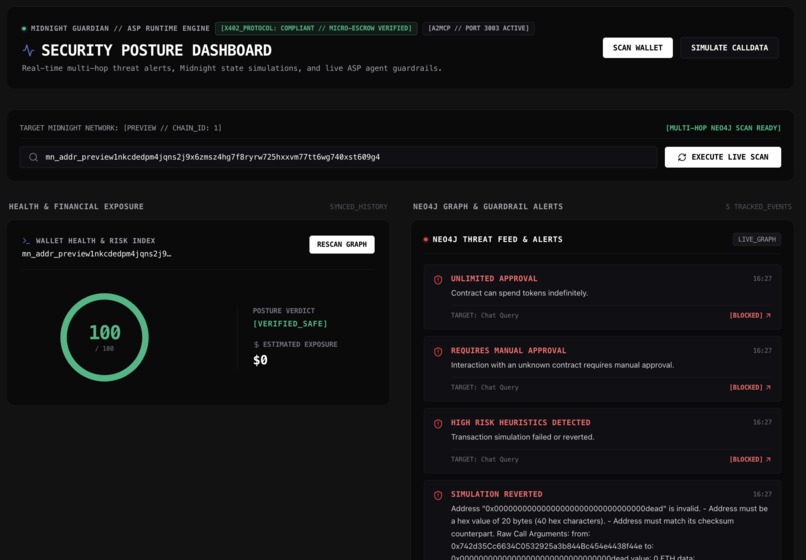This screenshot has width=806, height=560.
Task: Click the 100 health score ring gauge
Action: click(x=104, y=337)
